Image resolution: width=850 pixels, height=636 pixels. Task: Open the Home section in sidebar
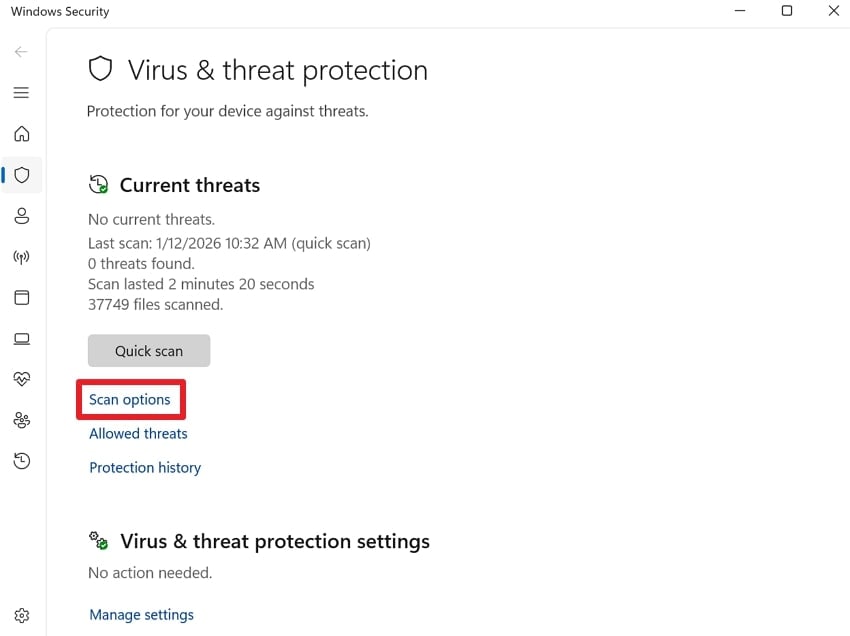[21, 134]
